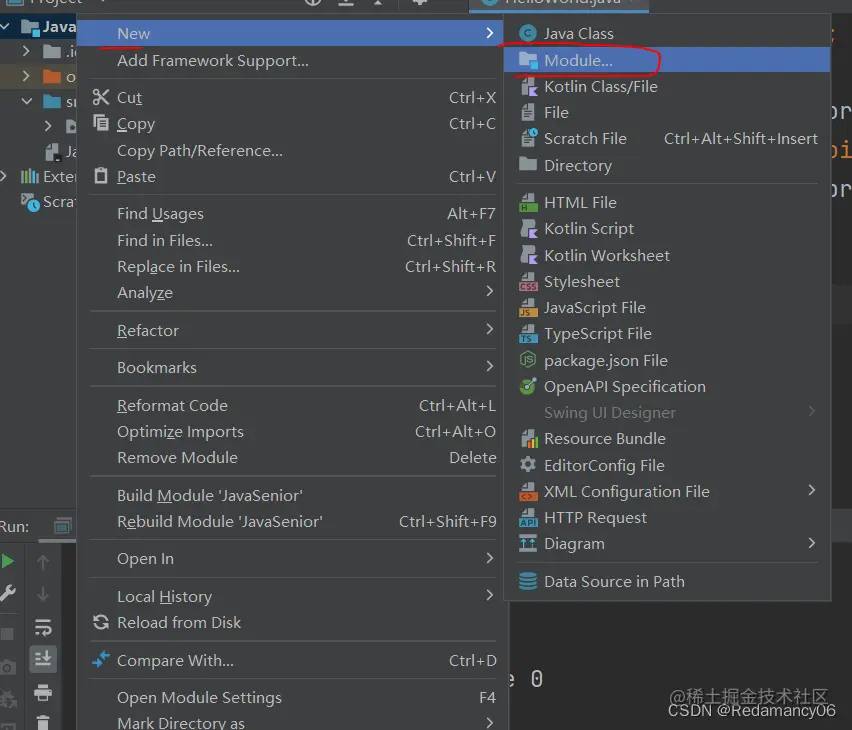Click the TypeScript File icon

coord(527,334)
